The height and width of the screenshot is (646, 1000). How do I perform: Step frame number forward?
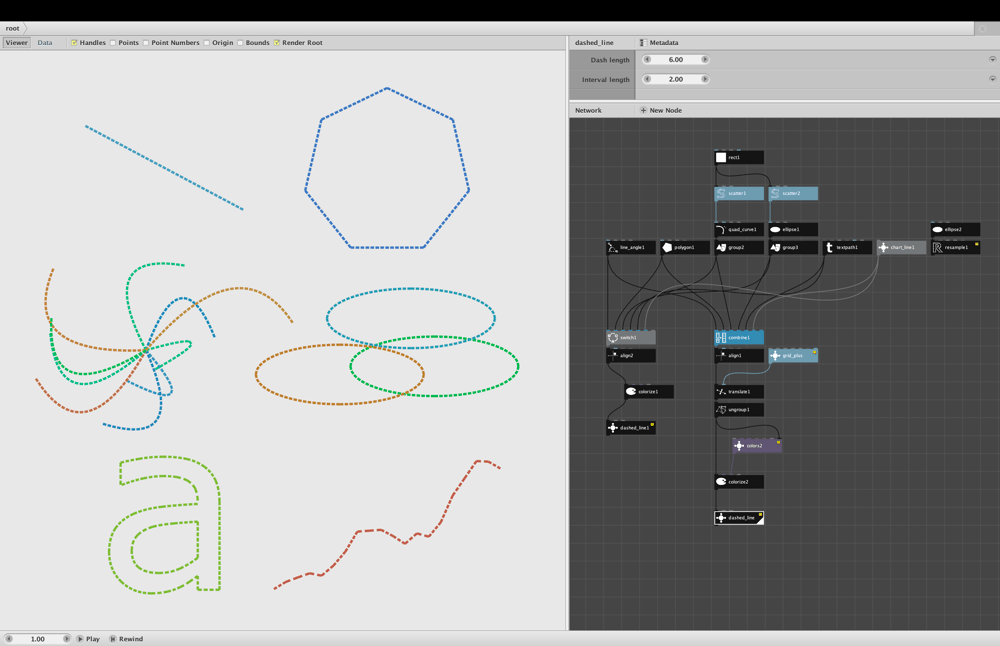tap(66, 638)
